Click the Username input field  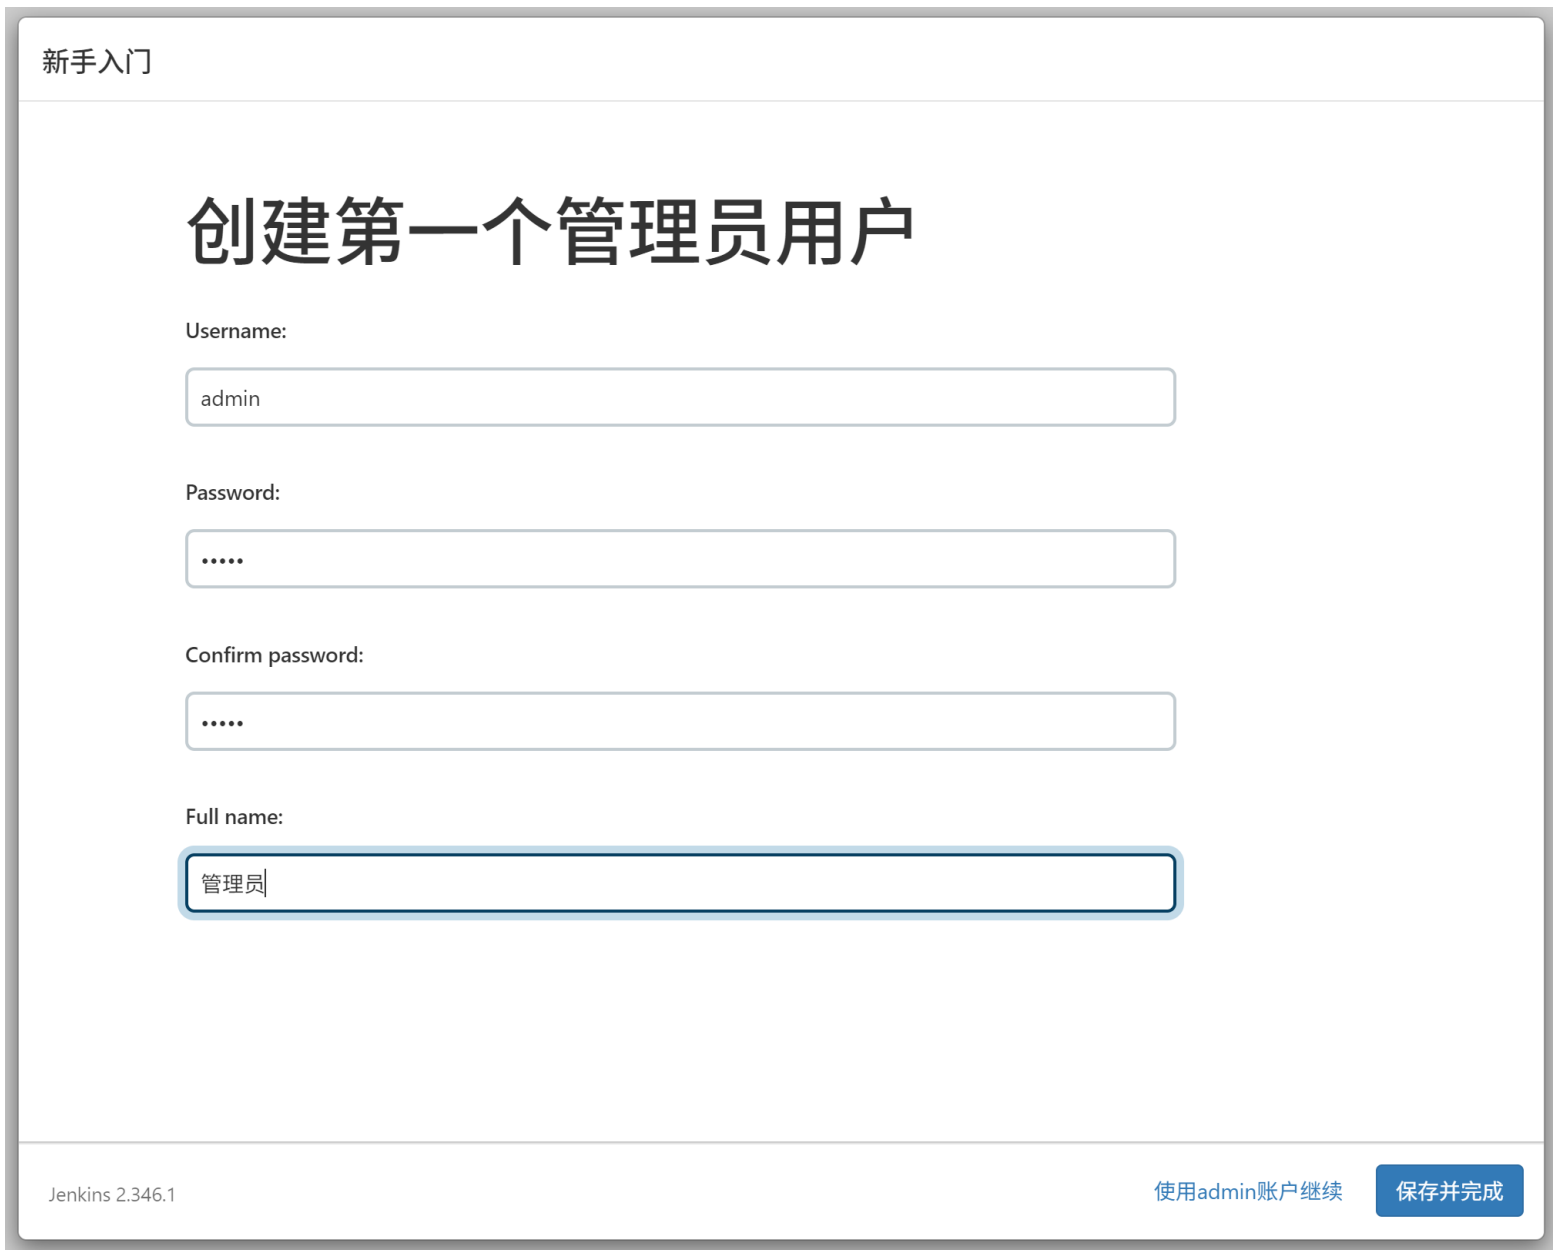point(680,397)
